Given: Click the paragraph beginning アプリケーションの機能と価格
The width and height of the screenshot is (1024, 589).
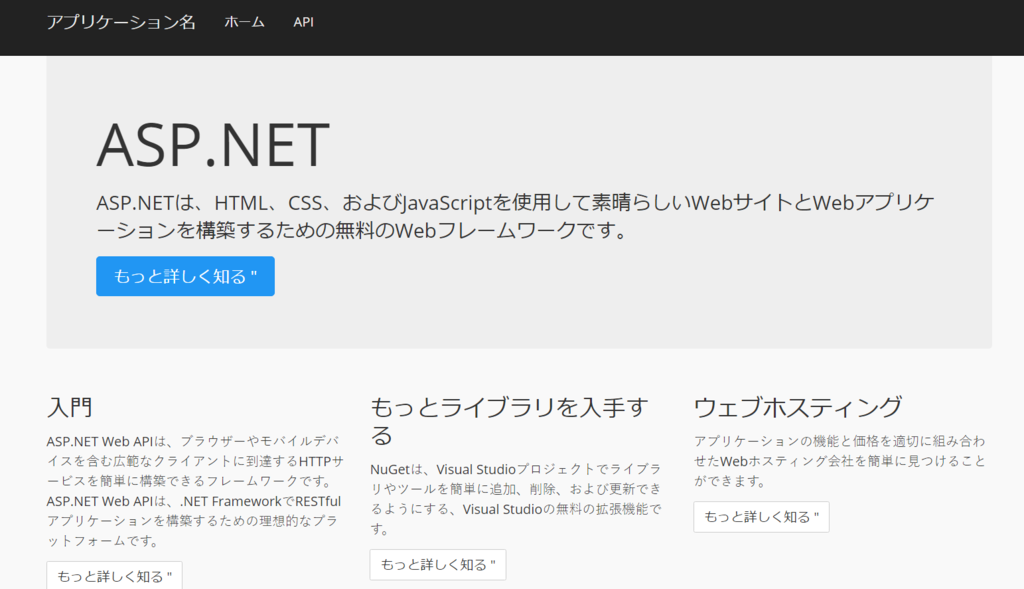Looking at the screenshot, I should [x=839, y=461].
